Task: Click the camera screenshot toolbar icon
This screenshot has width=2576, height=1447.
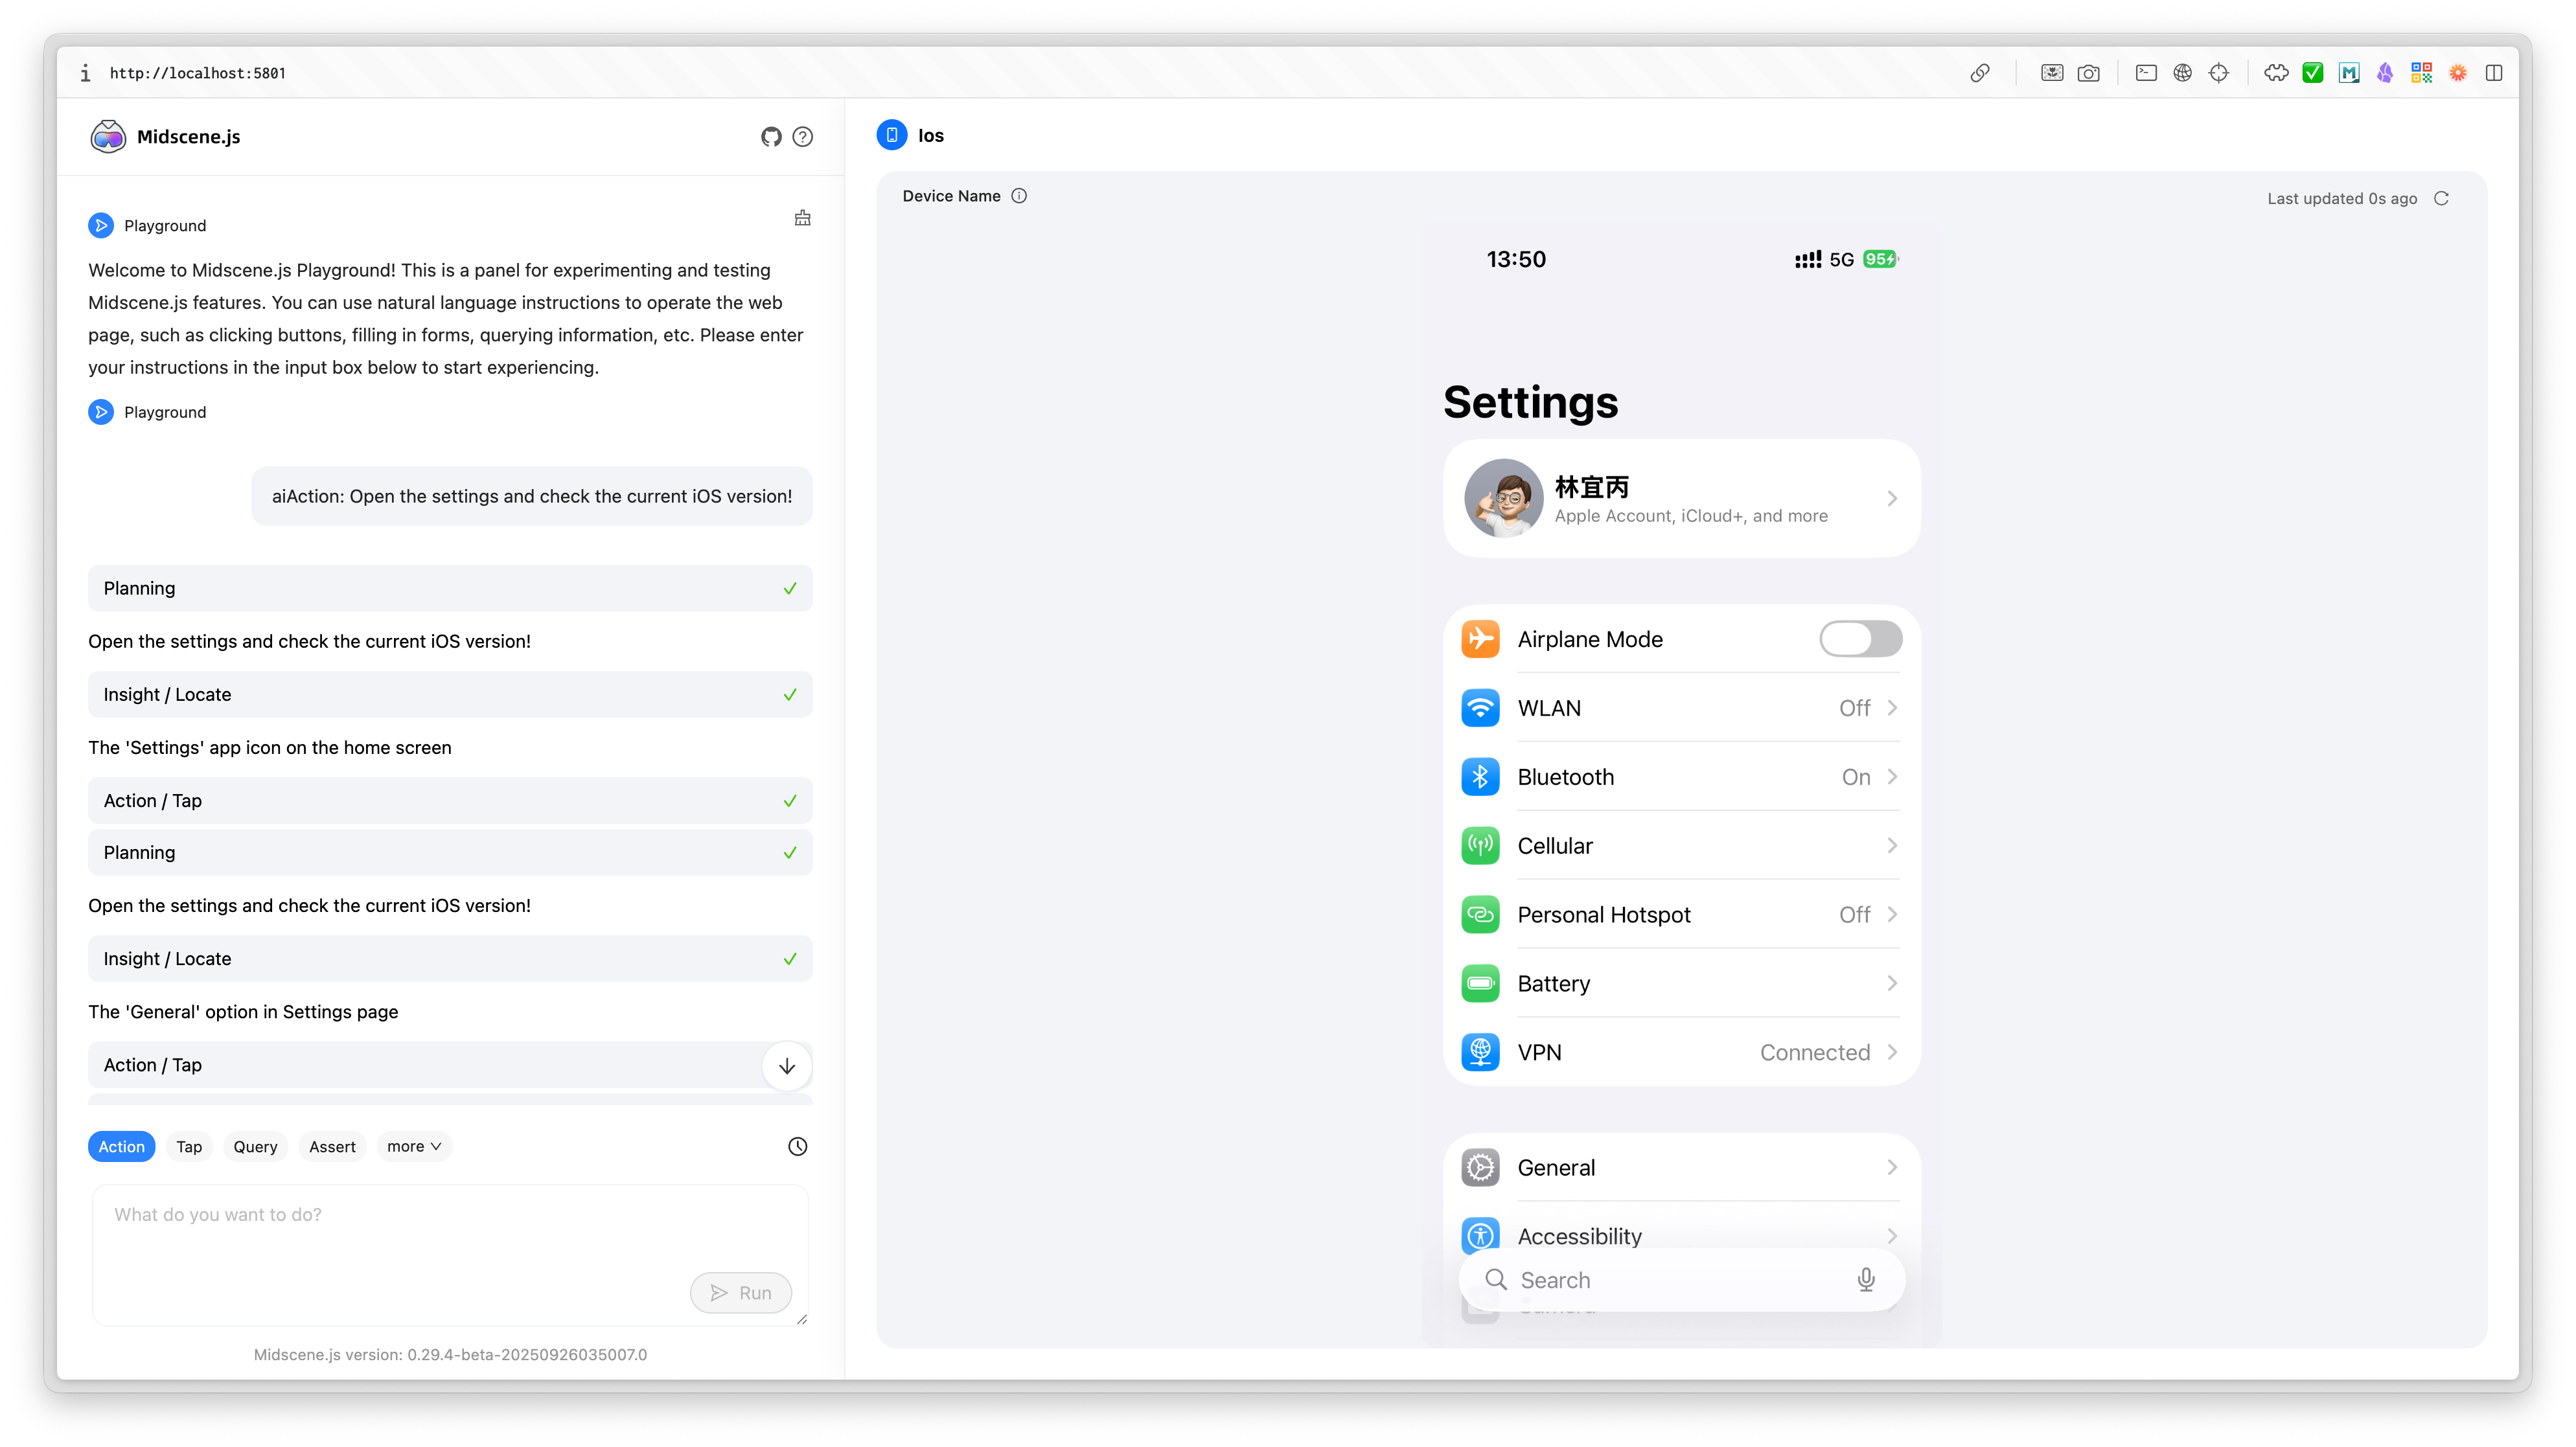Action: 2088,73
